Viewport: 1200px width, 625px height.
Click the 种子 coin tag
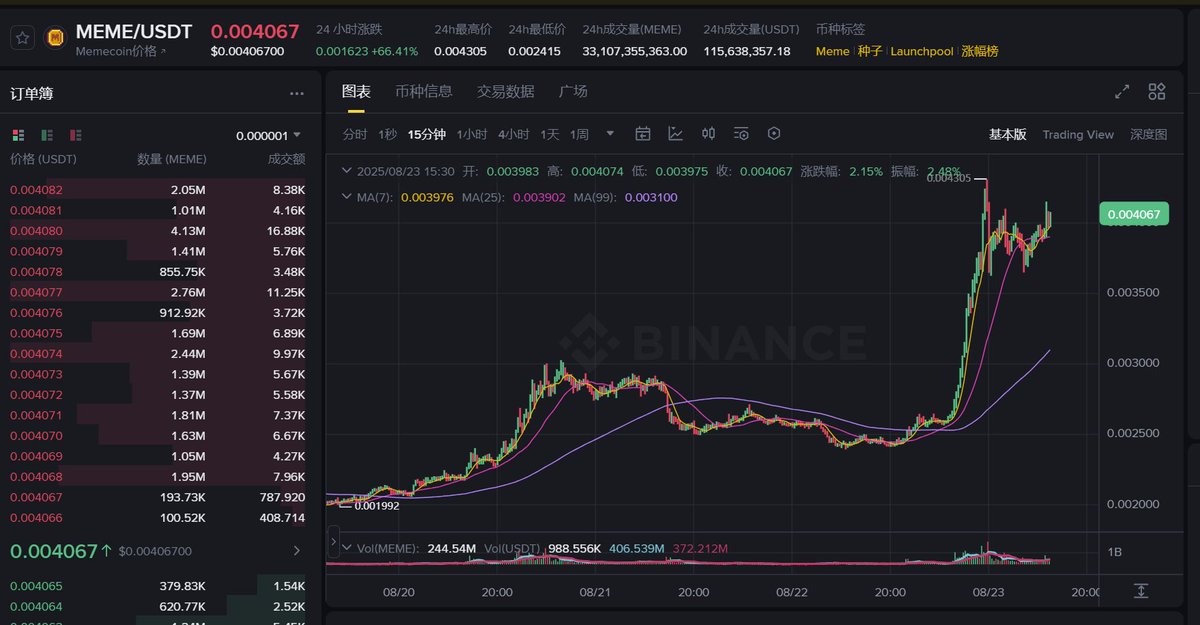click(x=870, y=51)
